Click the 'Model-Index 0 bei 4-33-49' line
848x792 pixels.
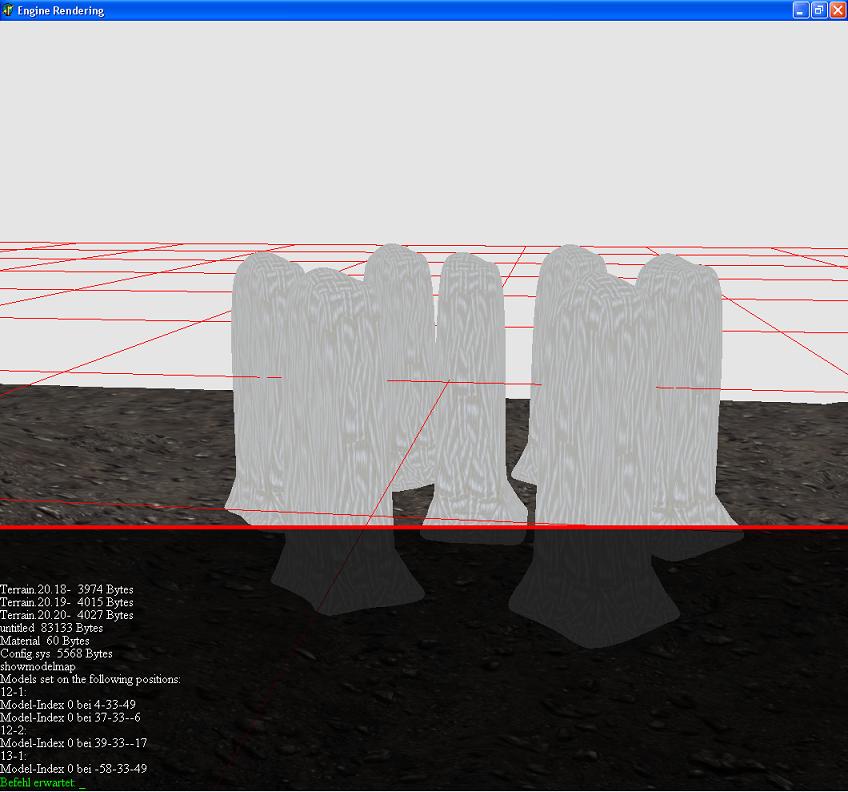(68, 705)
